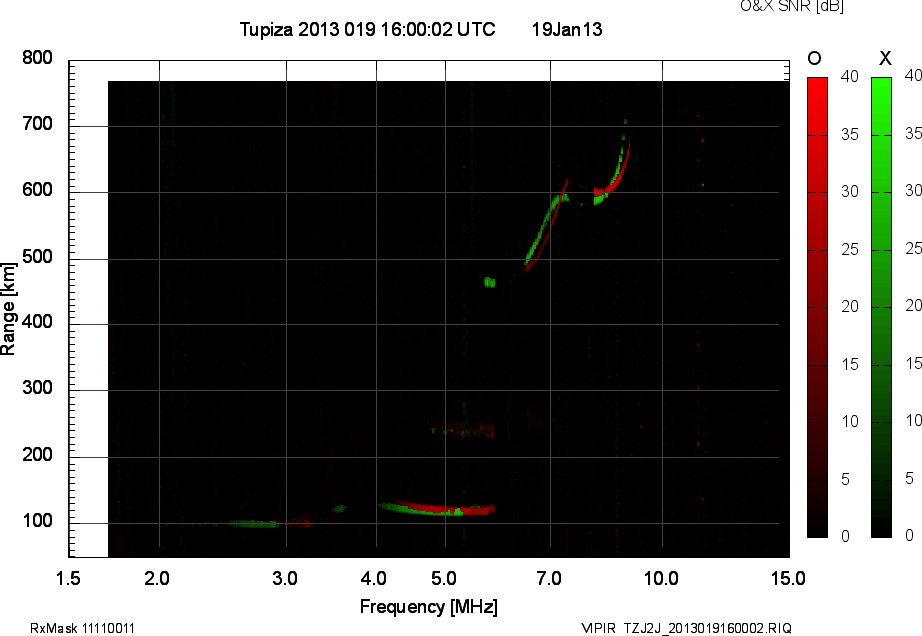Click the 35 label on the O colorbar
Image resolution: width=922 pixels, height=636 pixels.
850,135
